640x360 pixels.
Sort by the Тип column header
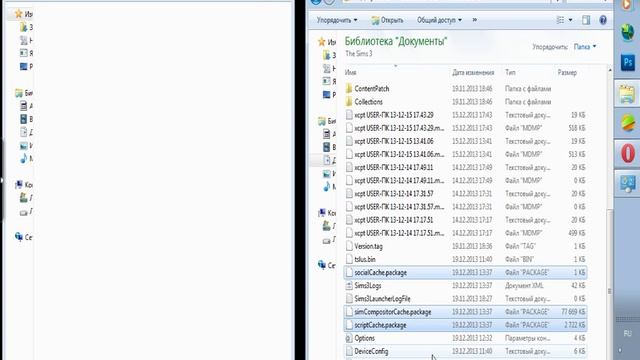510,73
